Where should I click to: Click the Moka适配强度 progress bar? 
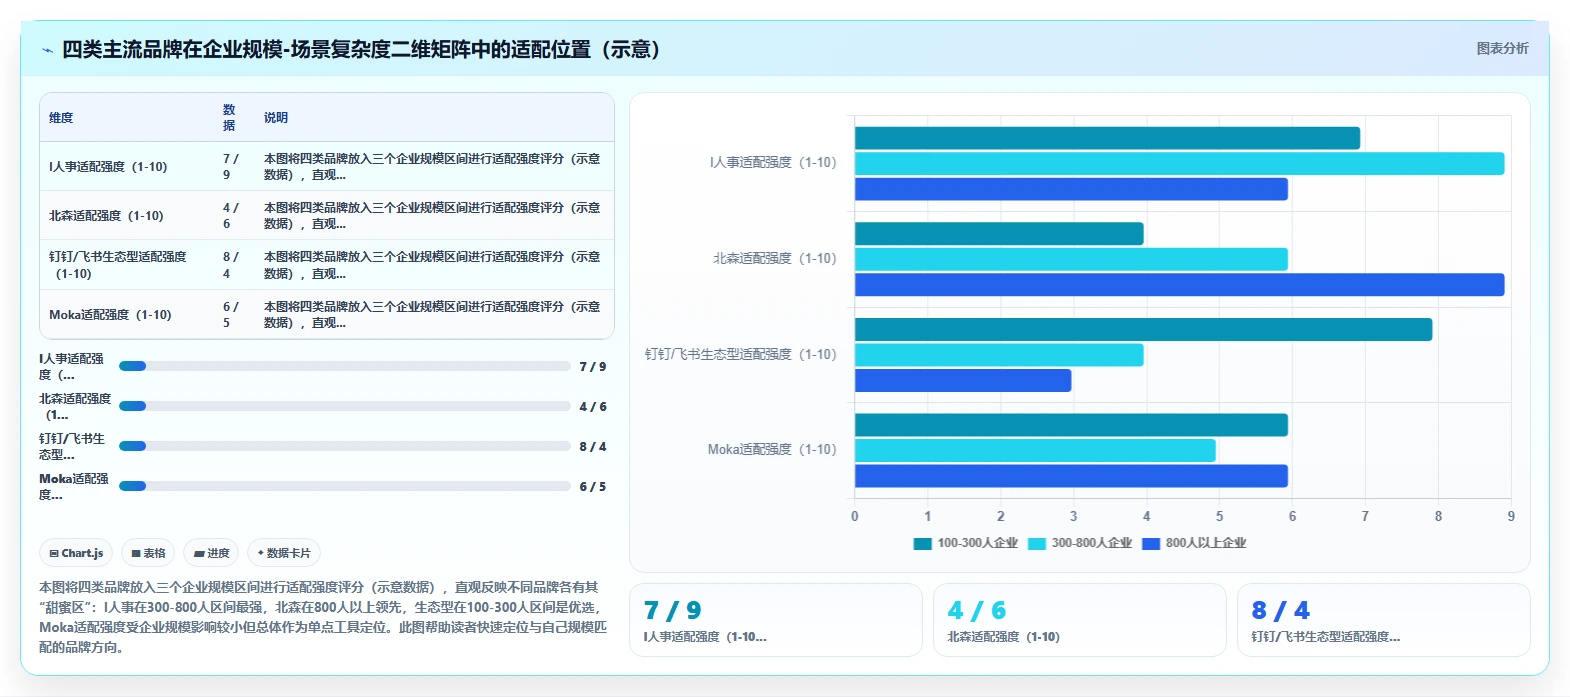tap(345, 486)
